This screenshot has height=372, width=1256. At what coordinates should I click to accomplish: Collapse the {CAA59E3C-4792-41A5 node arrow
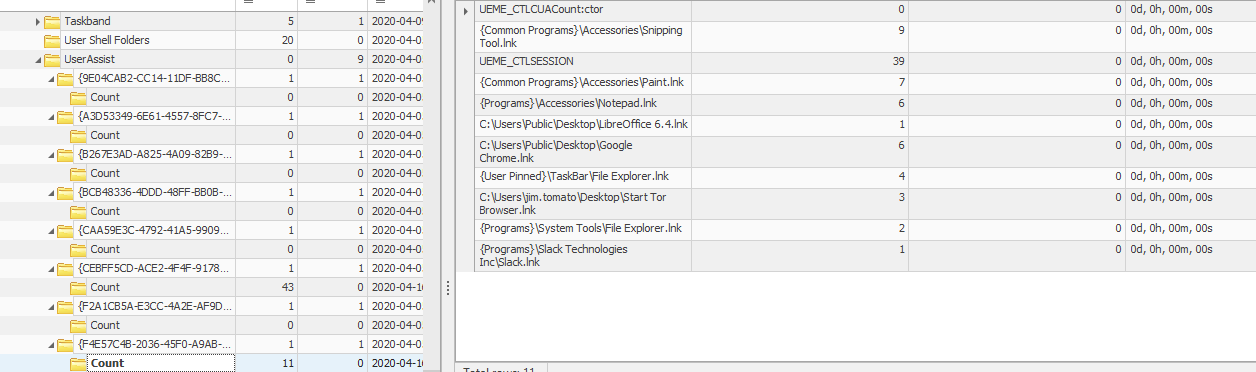[x=52, y=230]
